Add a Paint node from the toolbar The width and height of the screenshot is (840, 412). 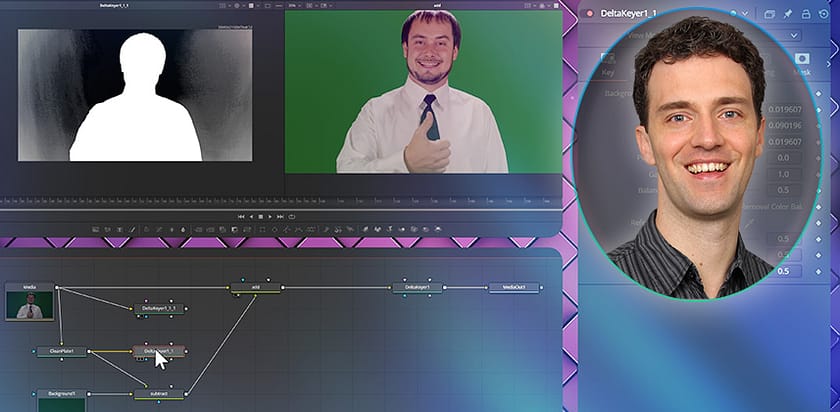(x=132, y=229)
